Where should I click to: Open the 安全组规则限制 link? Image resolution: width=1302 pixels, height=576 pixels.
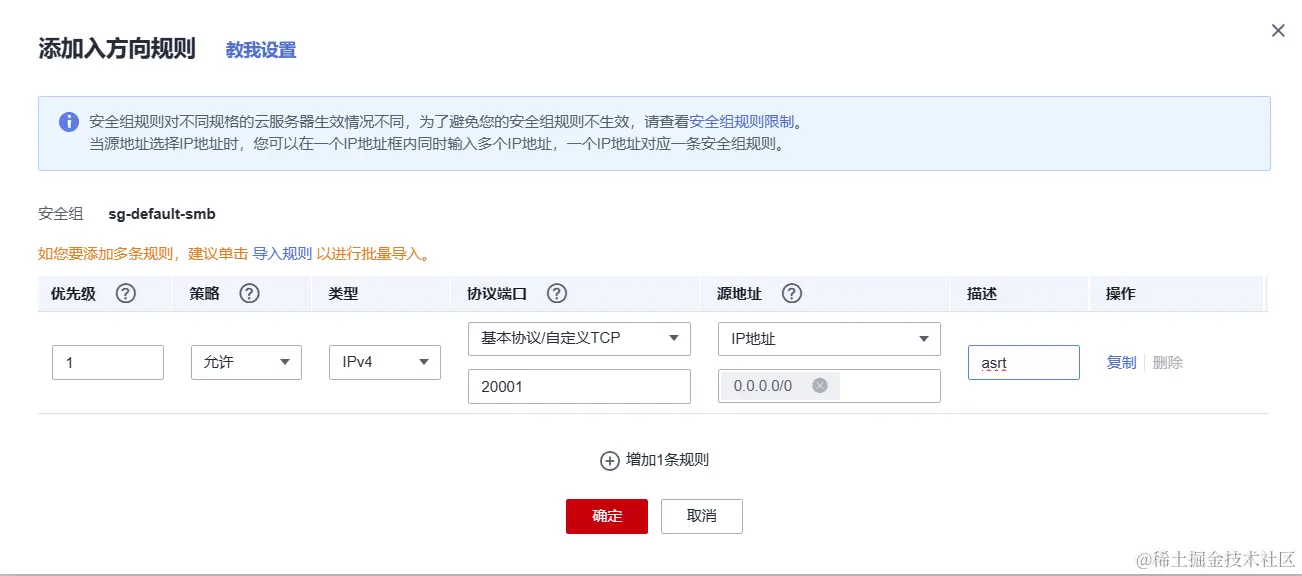(x=742, y=122)
